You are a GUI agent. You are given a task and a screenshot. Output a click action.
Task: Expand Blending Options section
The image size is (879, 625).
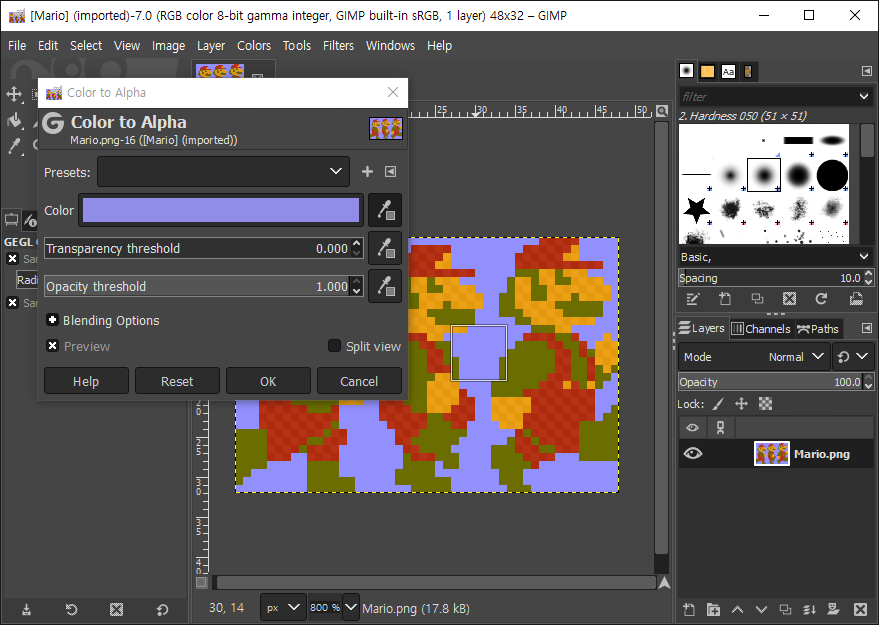pos(53,320)
